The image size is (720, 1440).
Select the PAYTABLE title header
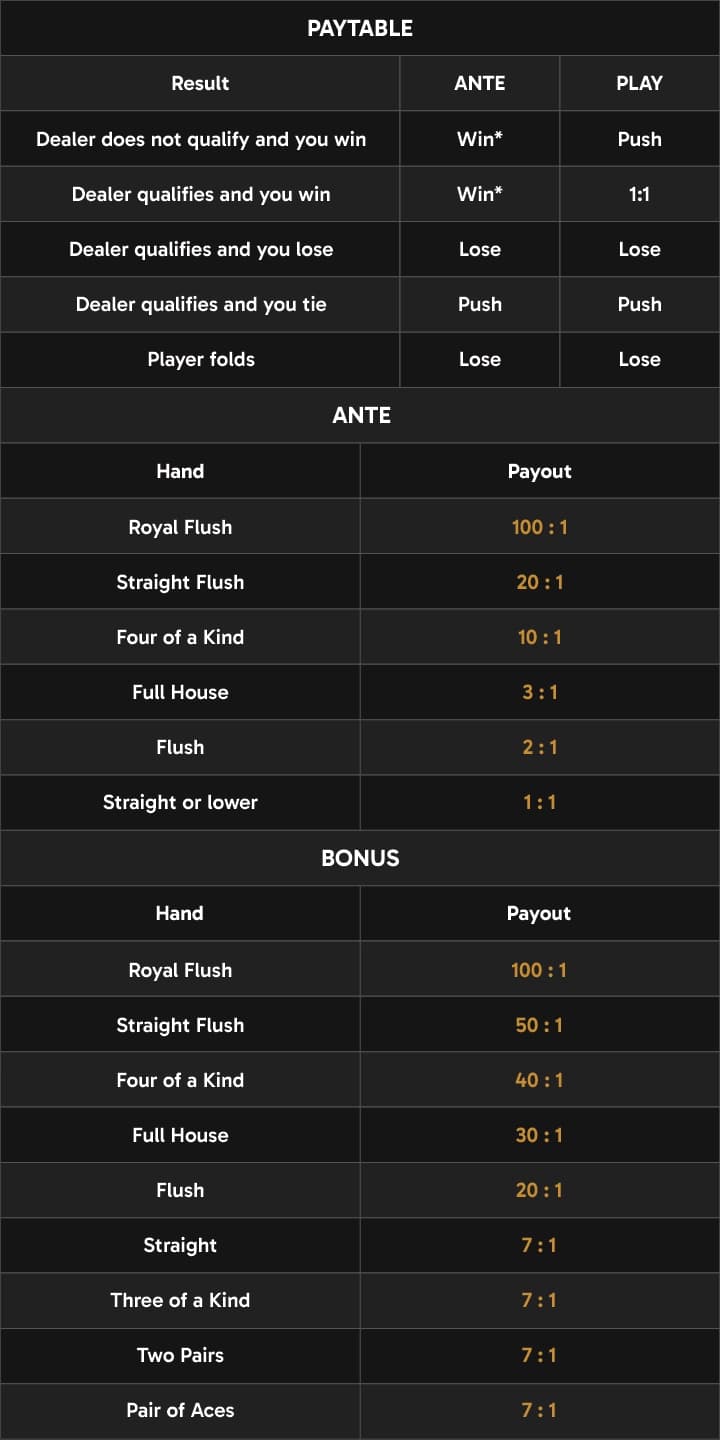coord(360,28)
